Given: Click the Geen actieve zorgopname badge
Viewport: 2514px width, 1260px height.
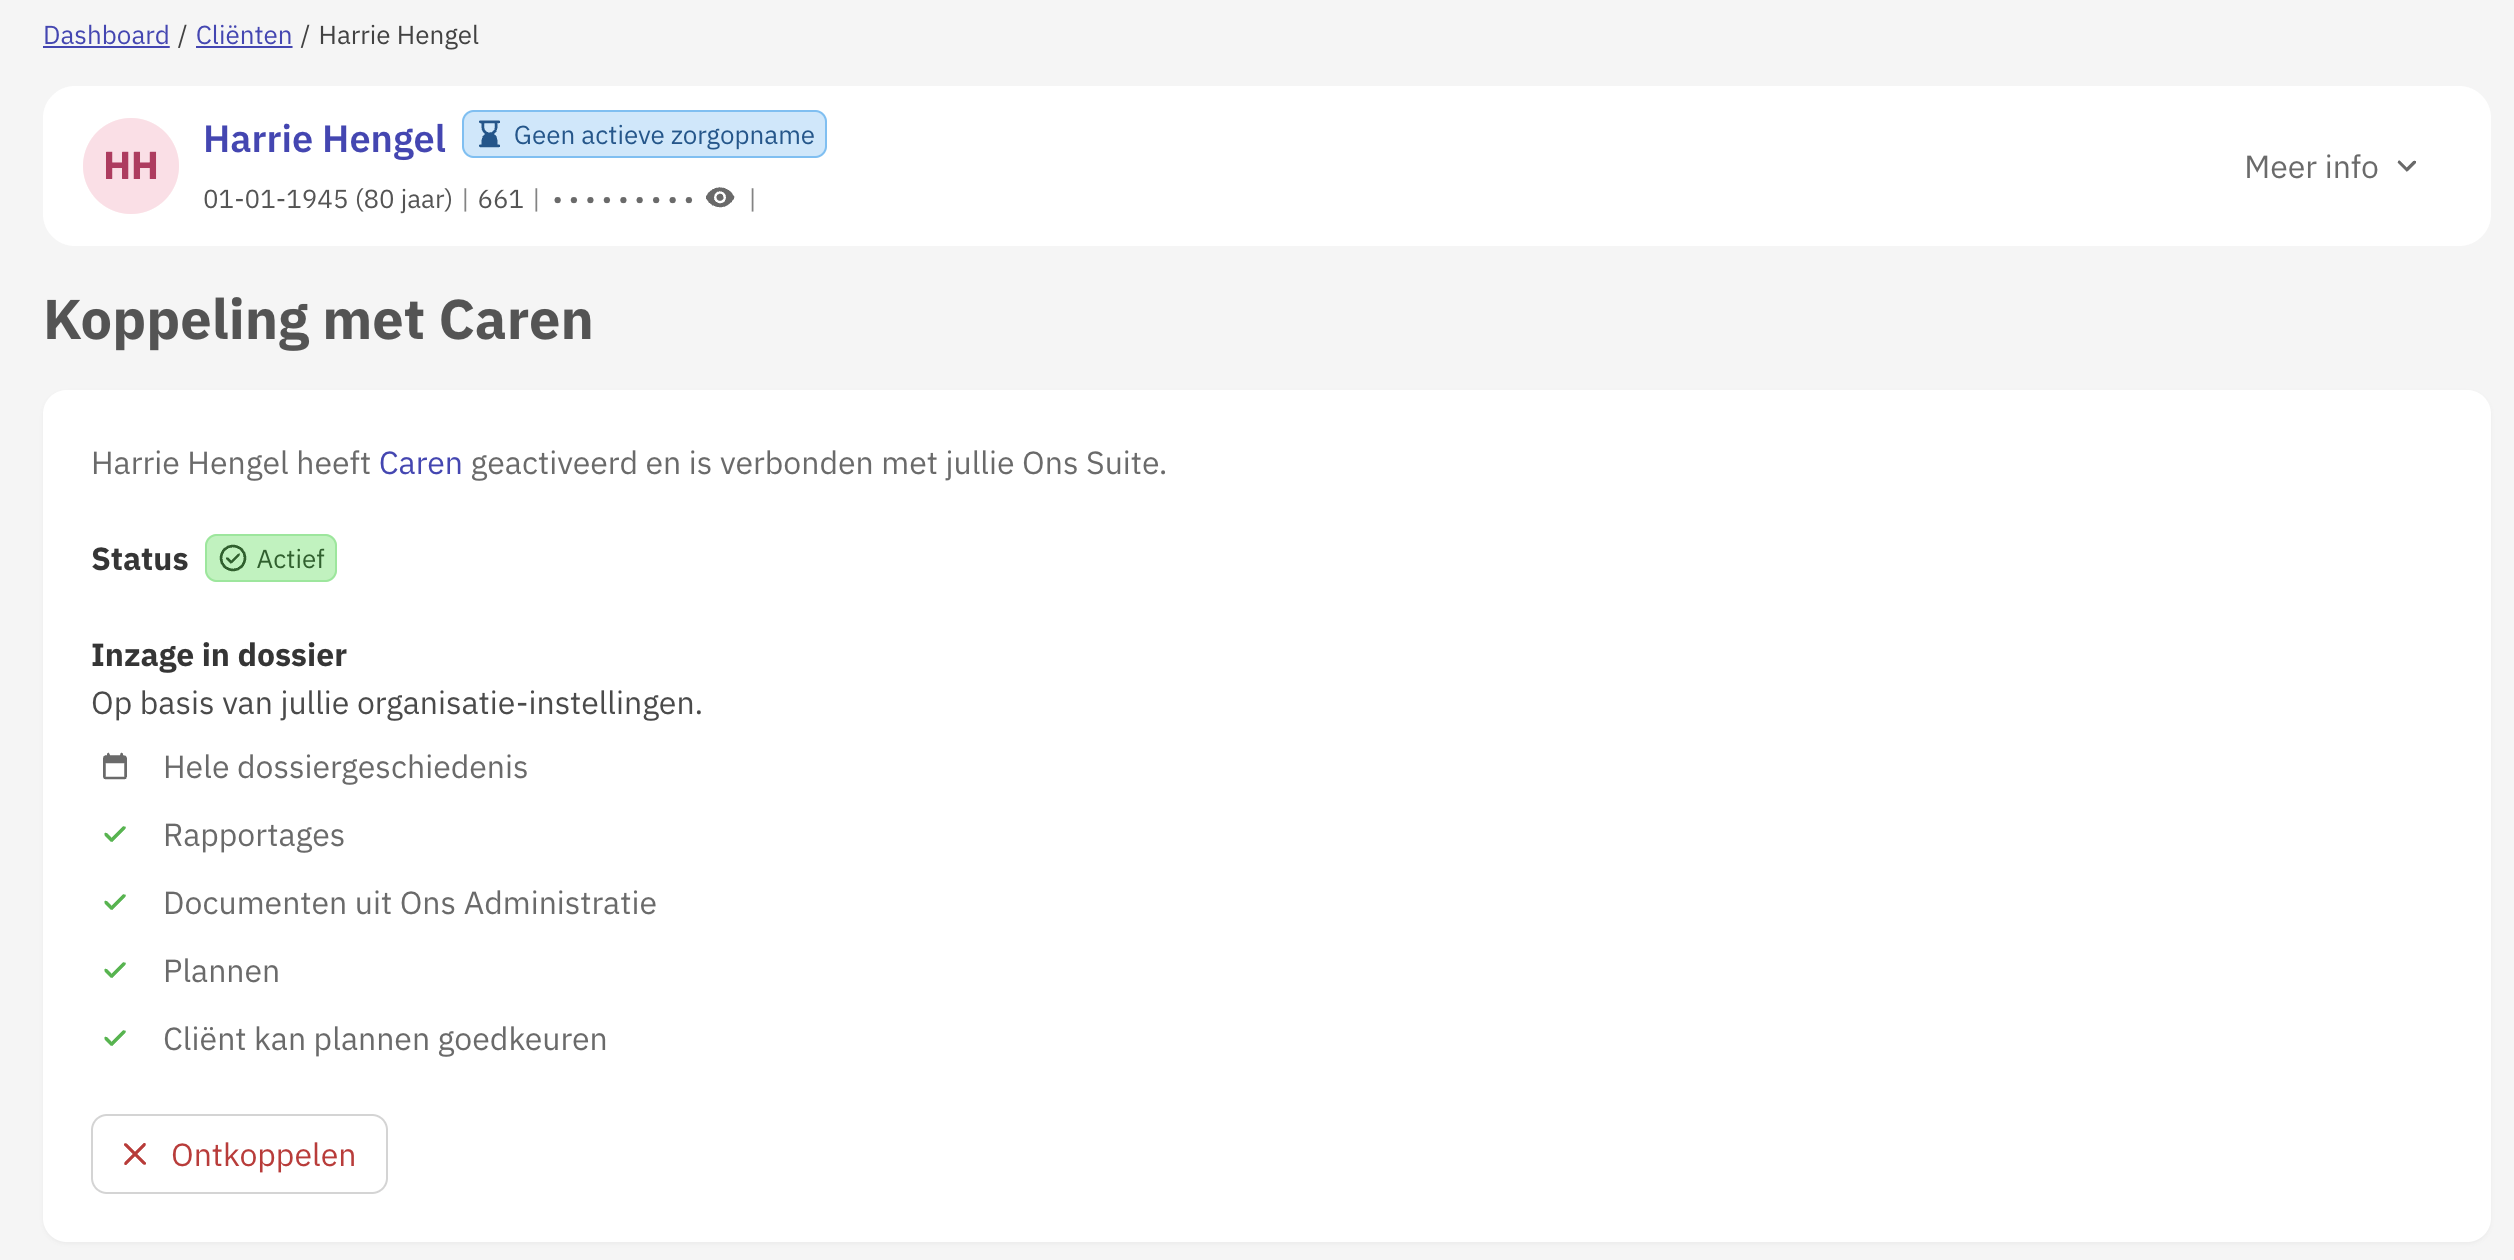Looking at the screenshot, I should 644,134.
